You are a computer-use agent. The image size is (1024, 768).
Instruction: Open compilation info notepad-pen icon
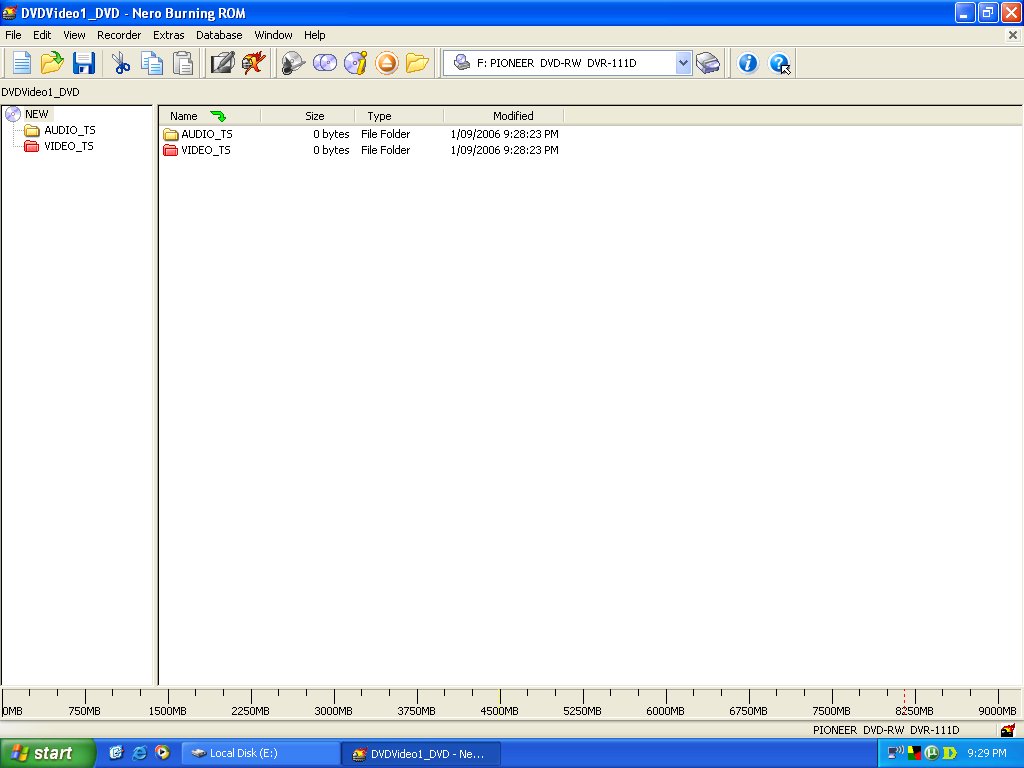pyautogui.click(x=222, y=63)
